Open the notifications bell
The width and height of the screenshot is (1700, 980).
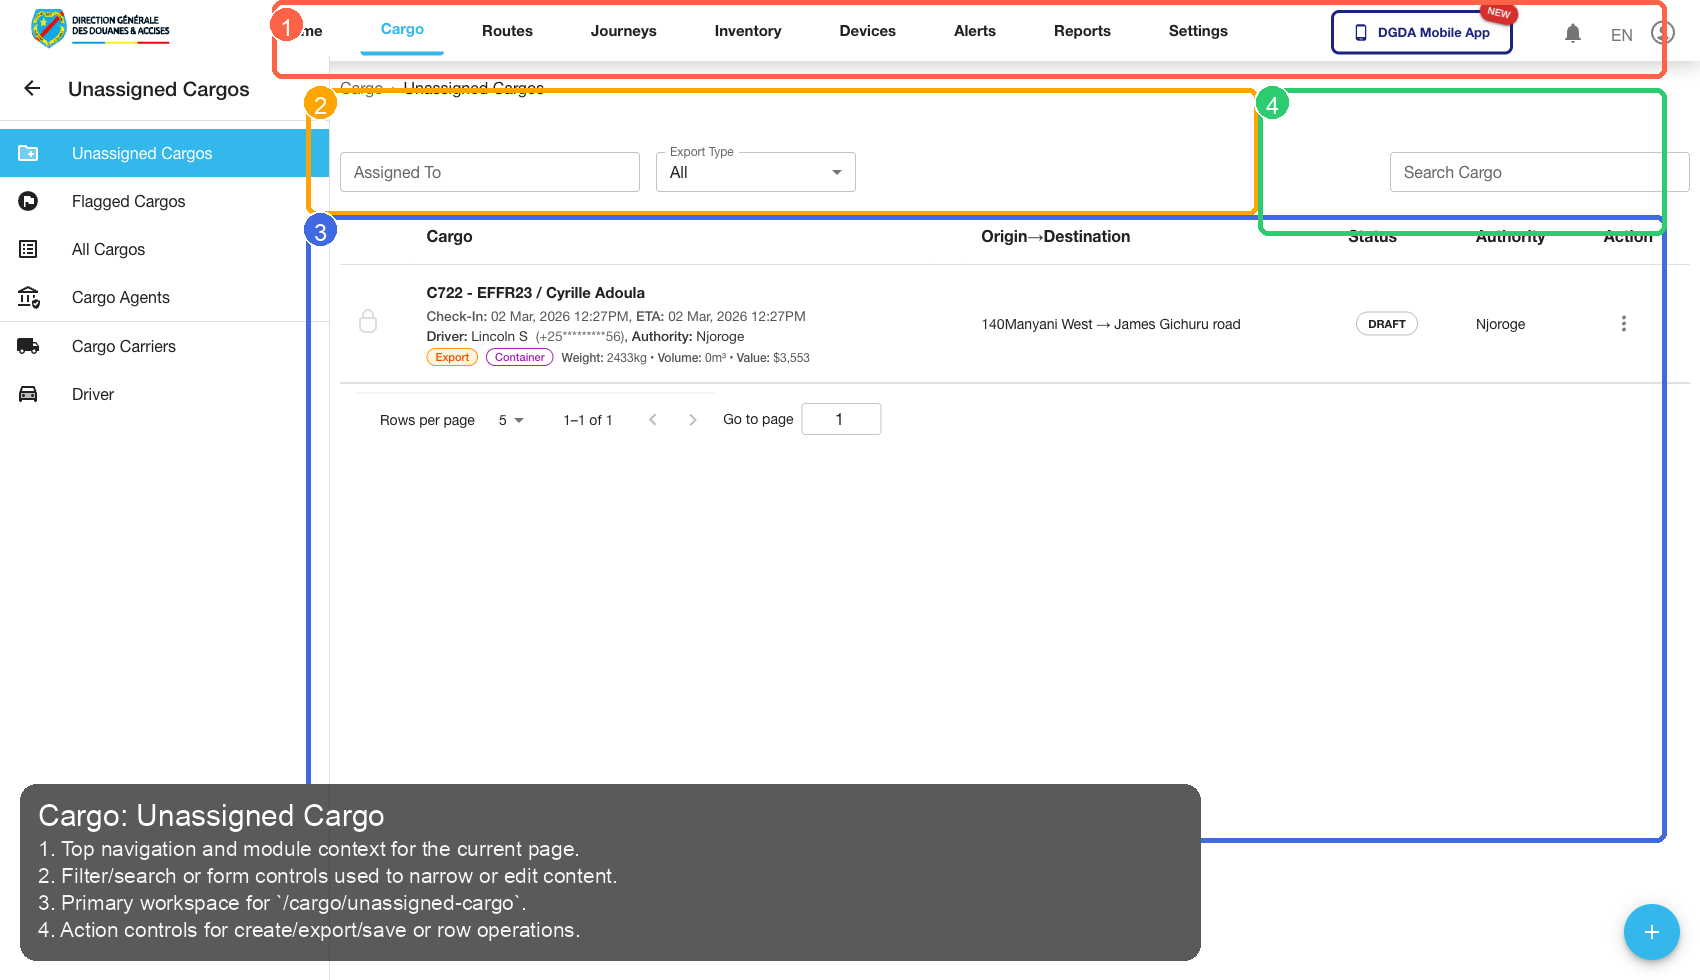1573,32
